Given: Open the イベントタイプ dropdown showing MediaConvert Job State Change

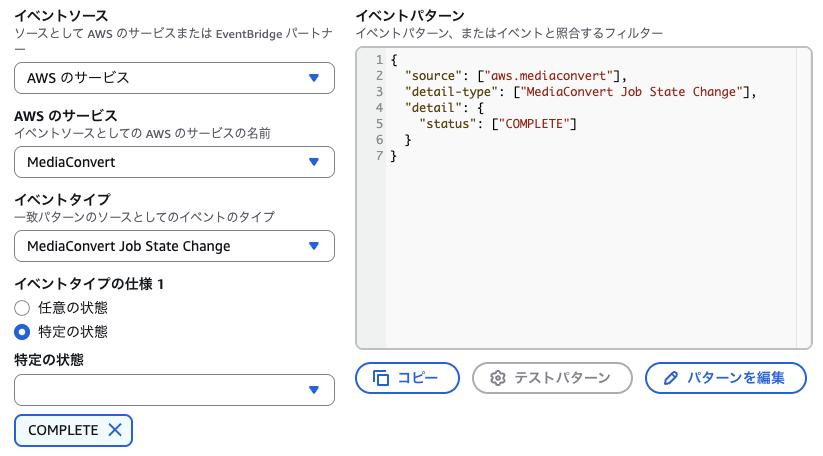Looking at the screenshot, I should (174, 246).
